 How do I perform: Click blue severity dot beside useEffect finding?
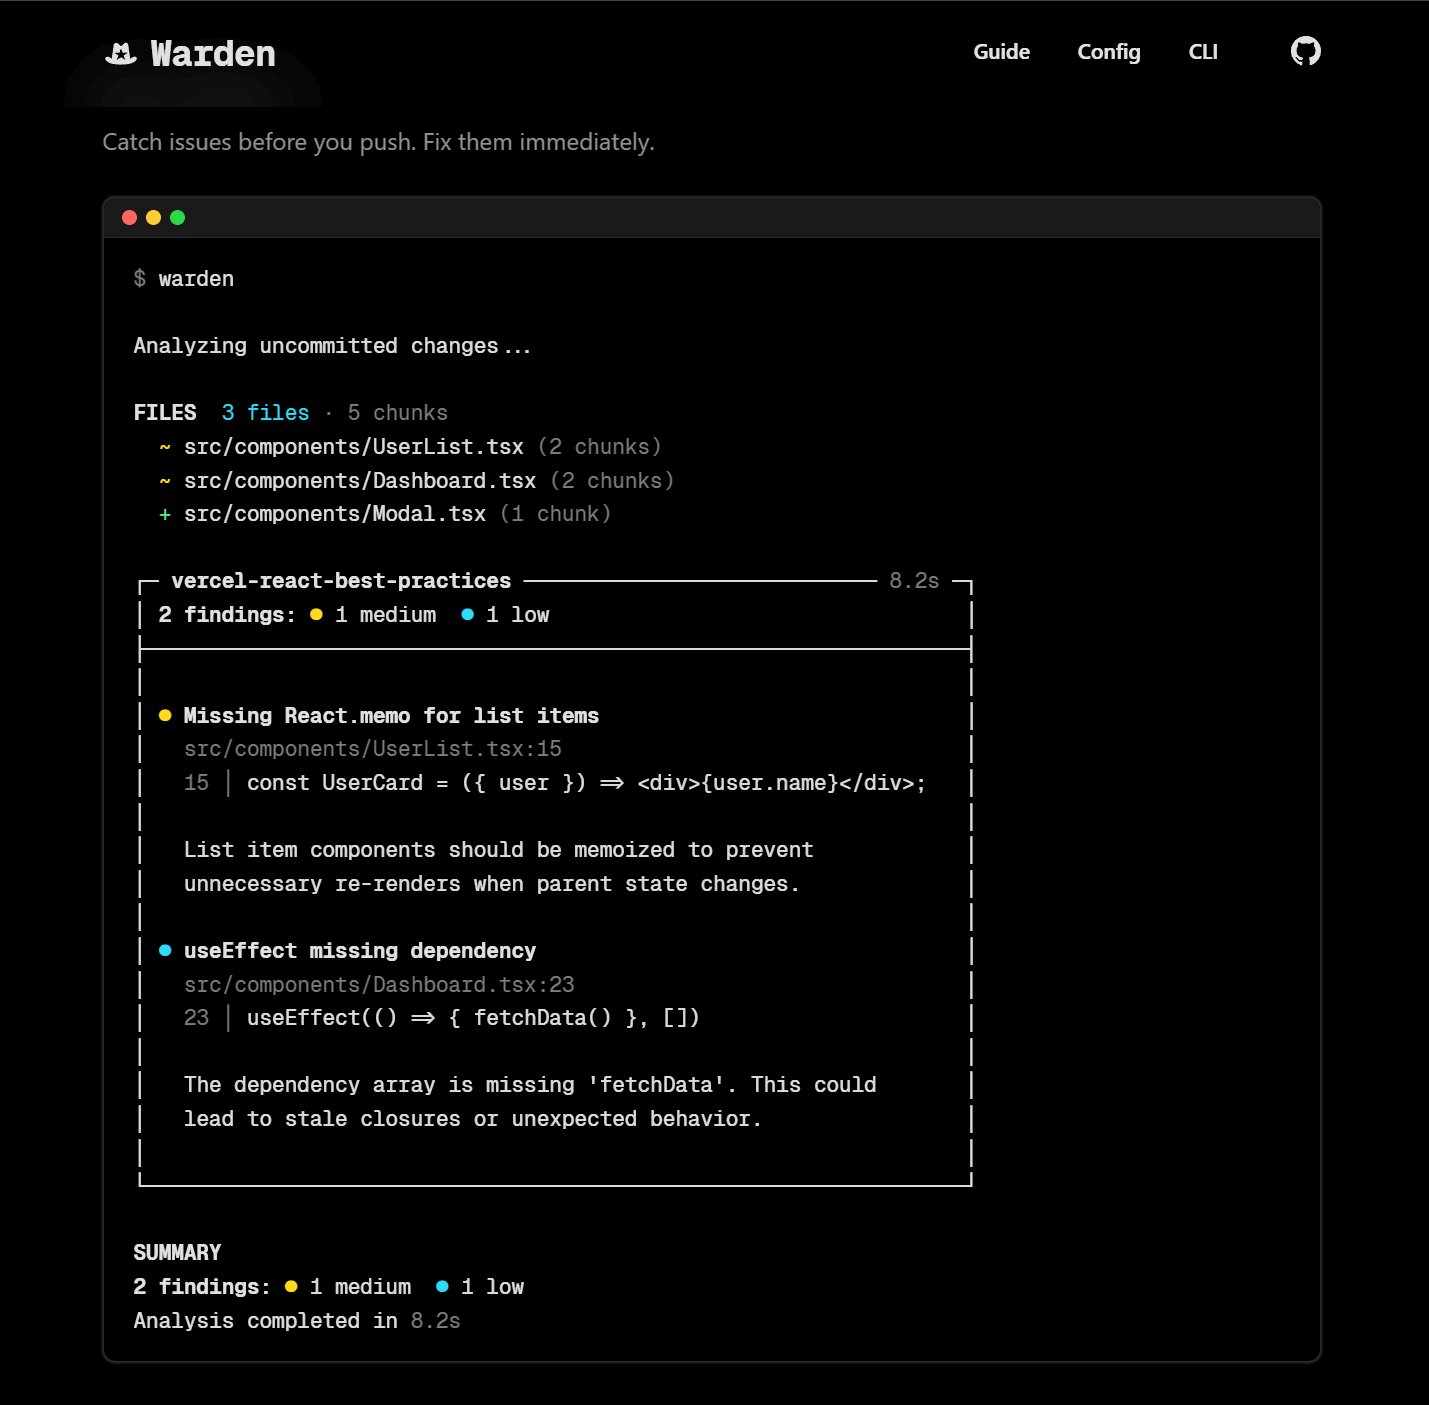point(165,951)
